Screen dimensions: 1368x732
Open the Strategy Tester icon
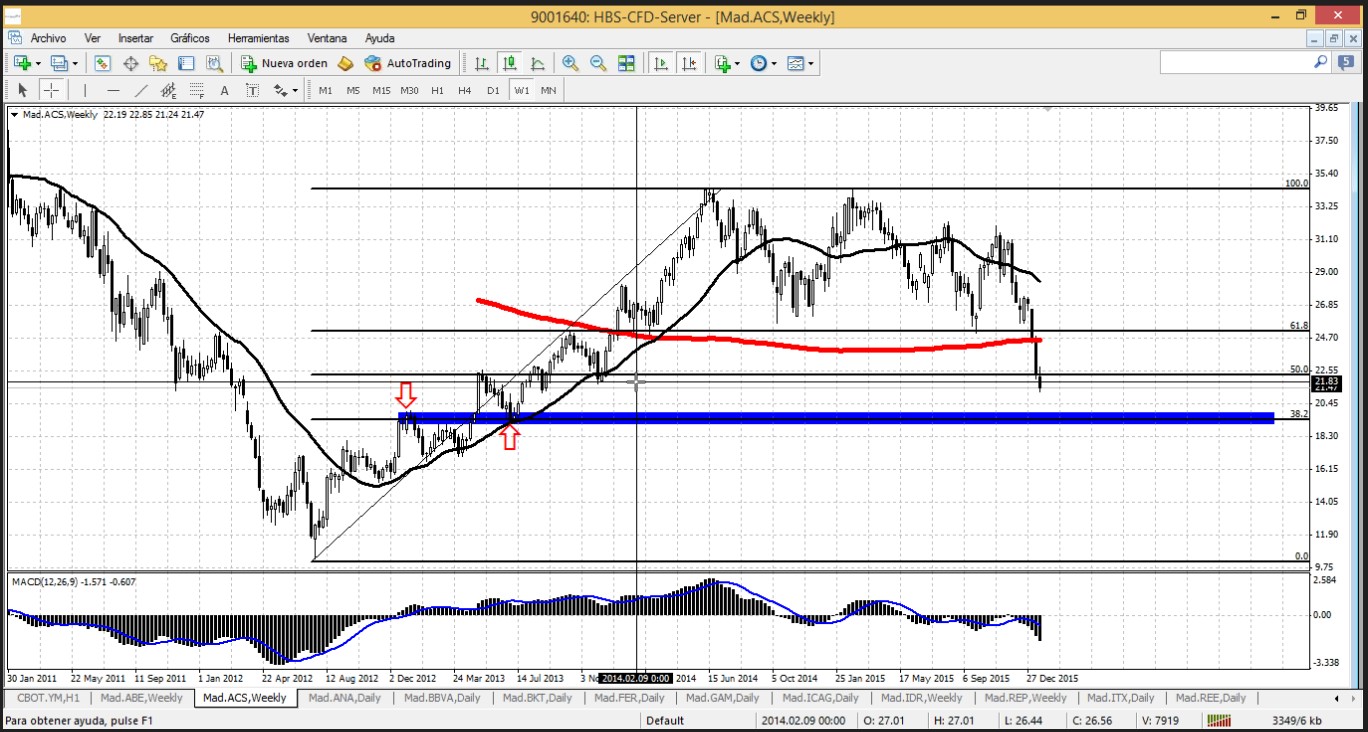tap(214, 63)
